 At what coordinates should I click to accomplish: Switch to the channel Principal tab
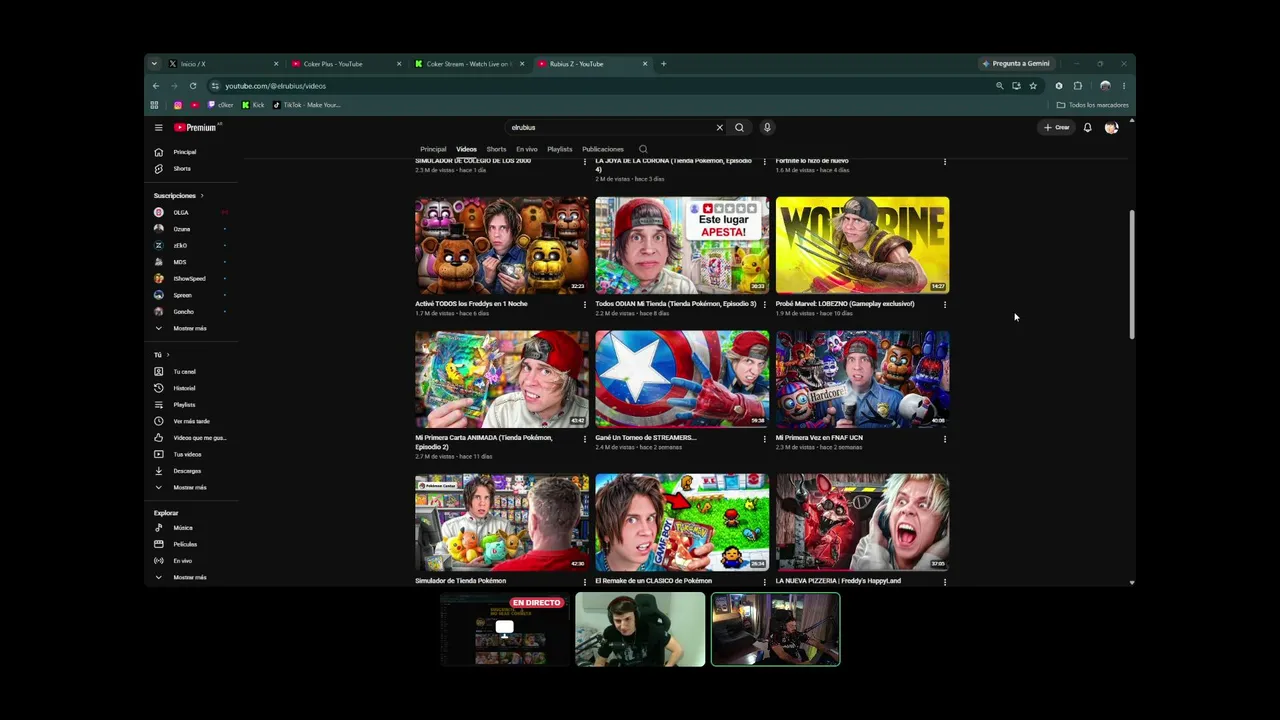click(433, 149)
